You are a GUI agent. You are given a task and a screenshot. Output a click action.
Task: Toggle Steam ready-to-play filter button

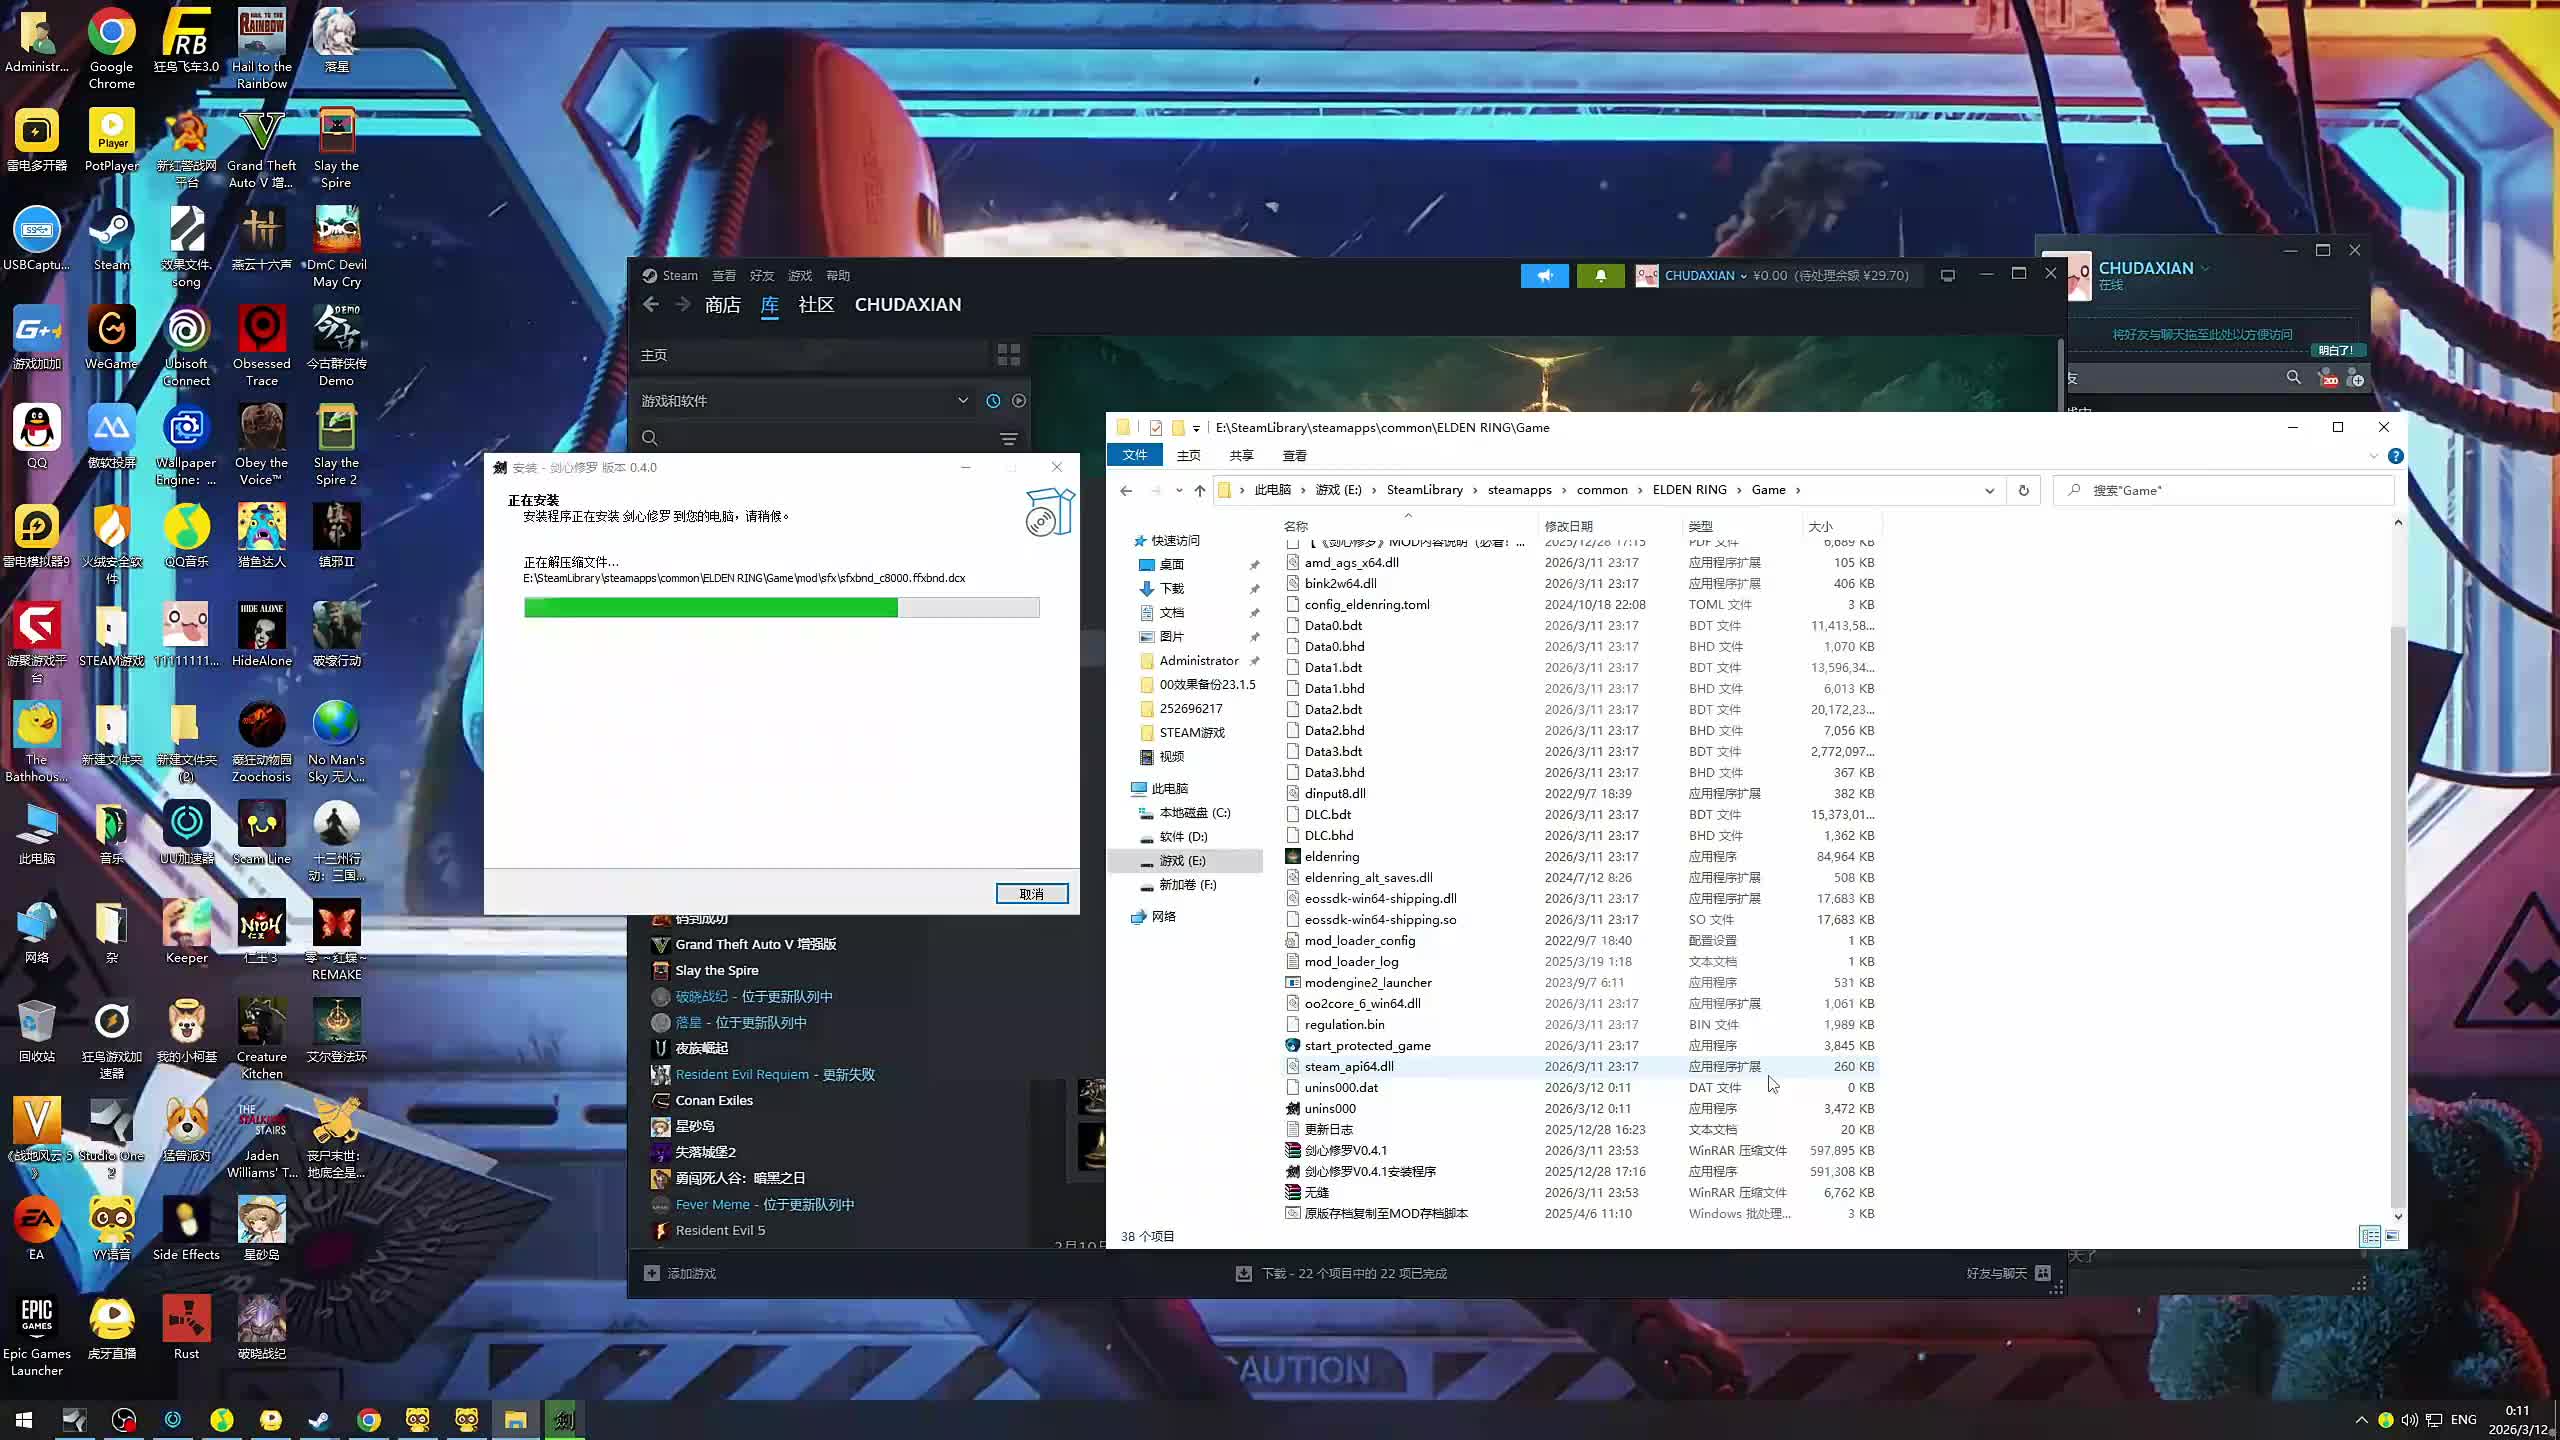[x=1018, y=401]
